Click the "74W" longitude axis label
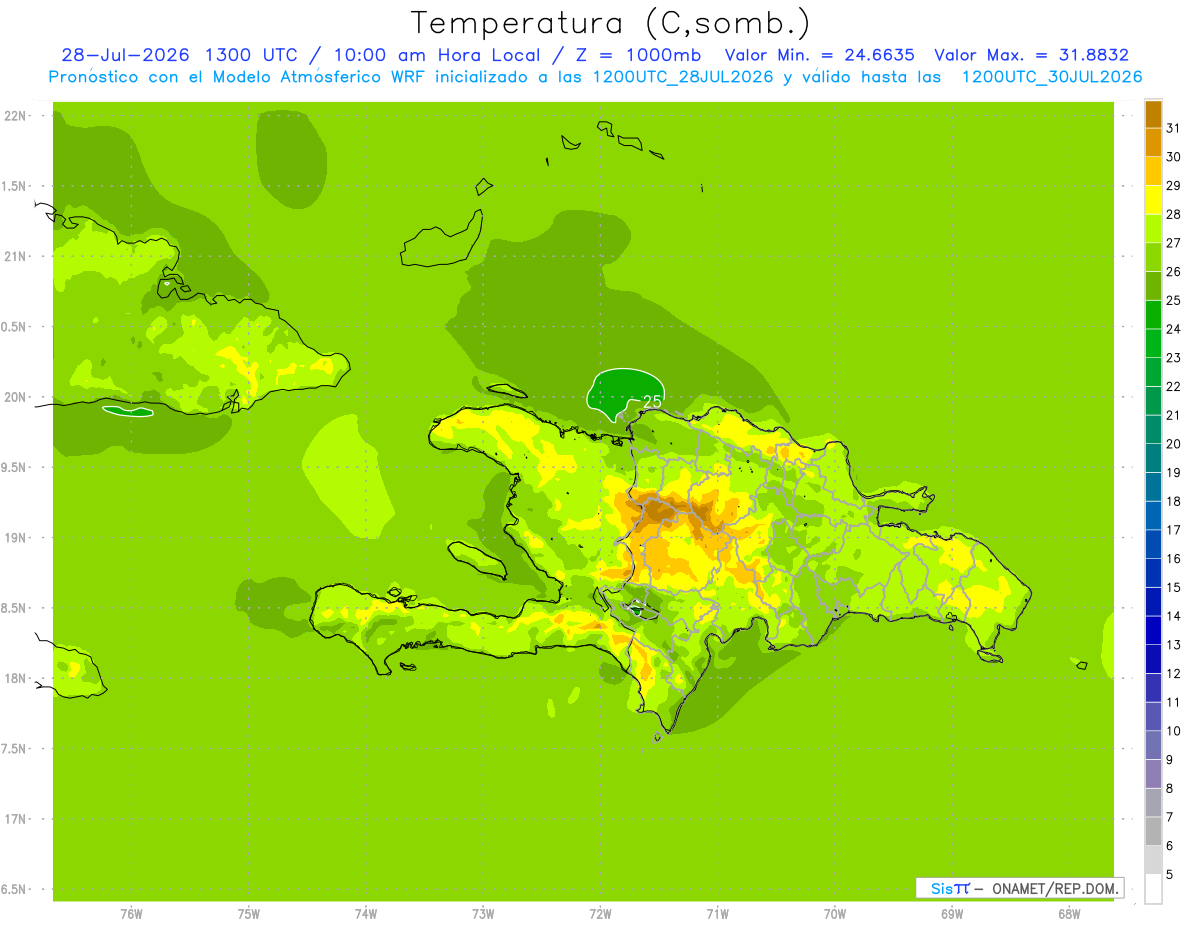Image resolution: width=1200 pixels, height=927 pixels. [x=366, y=914]
